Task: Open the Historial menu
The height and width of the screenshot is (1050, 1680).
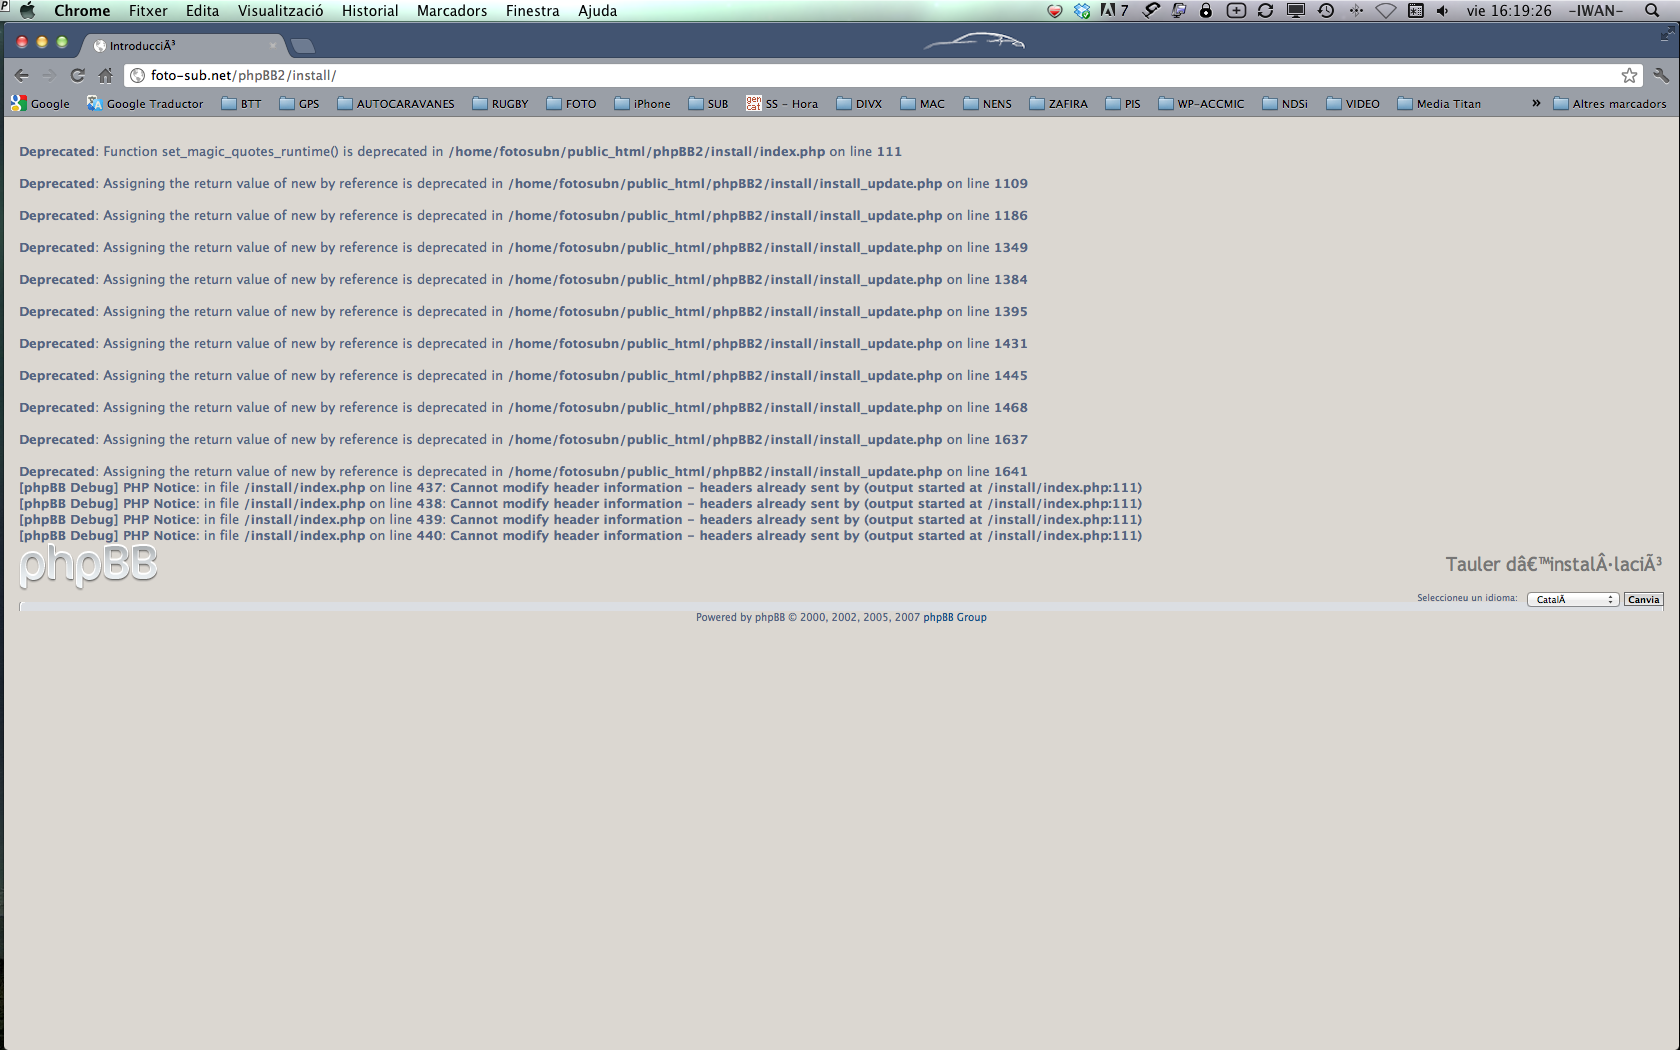Action: [370, 11]
